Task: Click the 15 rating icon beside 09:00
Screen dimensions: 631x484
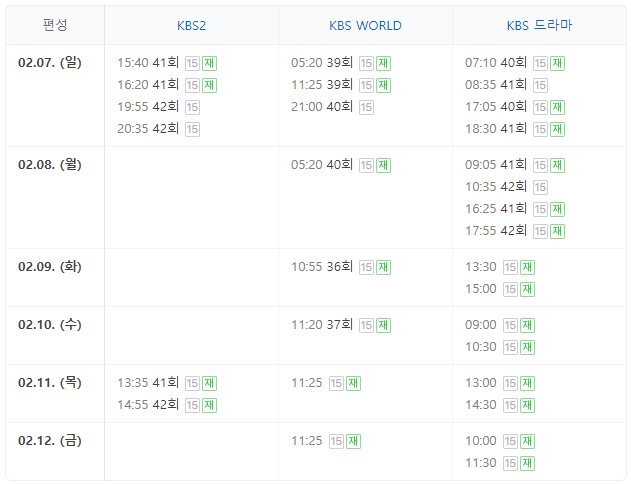Action: (510, 325)
